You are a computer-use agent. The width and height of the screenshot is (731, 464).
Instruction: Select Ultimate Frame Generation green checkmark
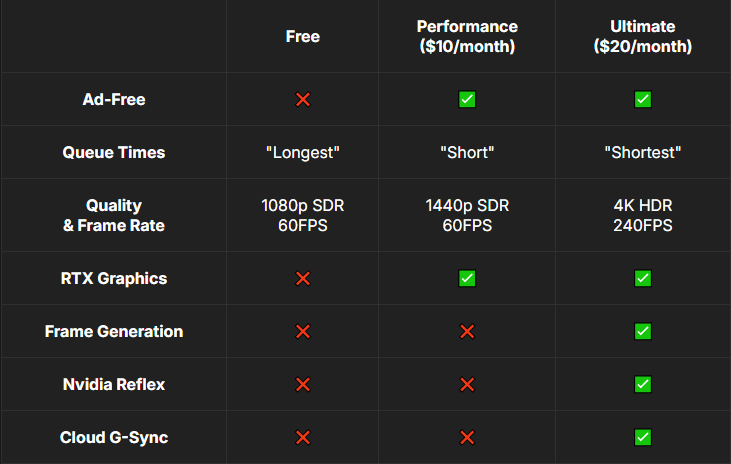coord(643,332)
